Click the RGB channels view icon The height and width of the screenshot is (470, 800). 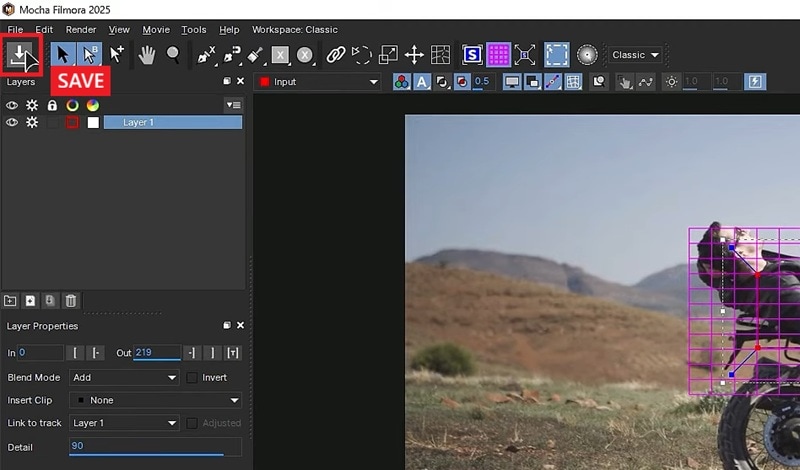(402, 82)
